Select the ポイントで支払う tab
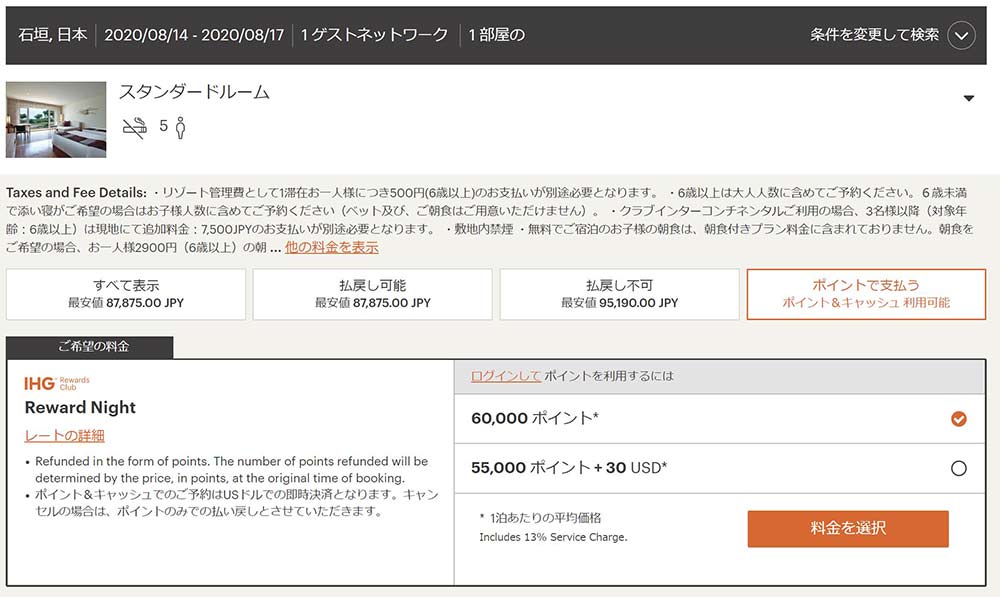The image size is (1000, 597). 866,294
